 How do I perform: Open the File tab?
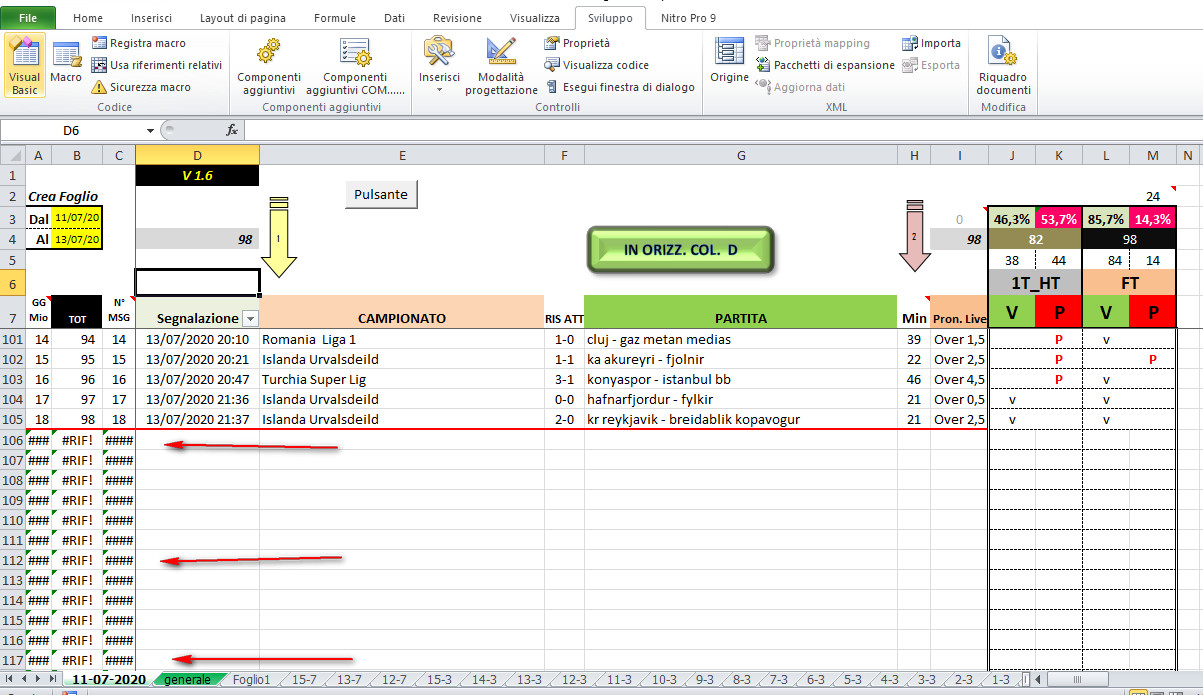(28, 18)
